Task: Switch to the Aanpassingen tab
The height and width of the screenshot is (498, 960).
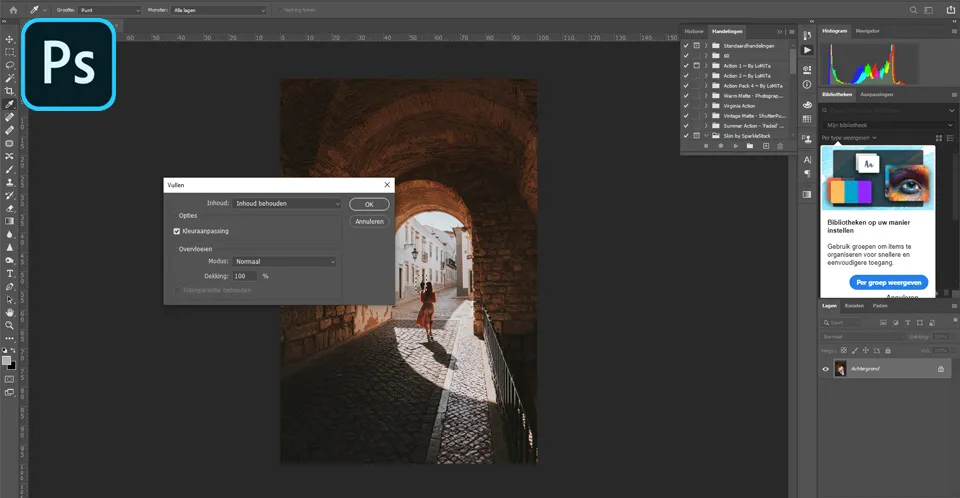Action: click(876, 94)
